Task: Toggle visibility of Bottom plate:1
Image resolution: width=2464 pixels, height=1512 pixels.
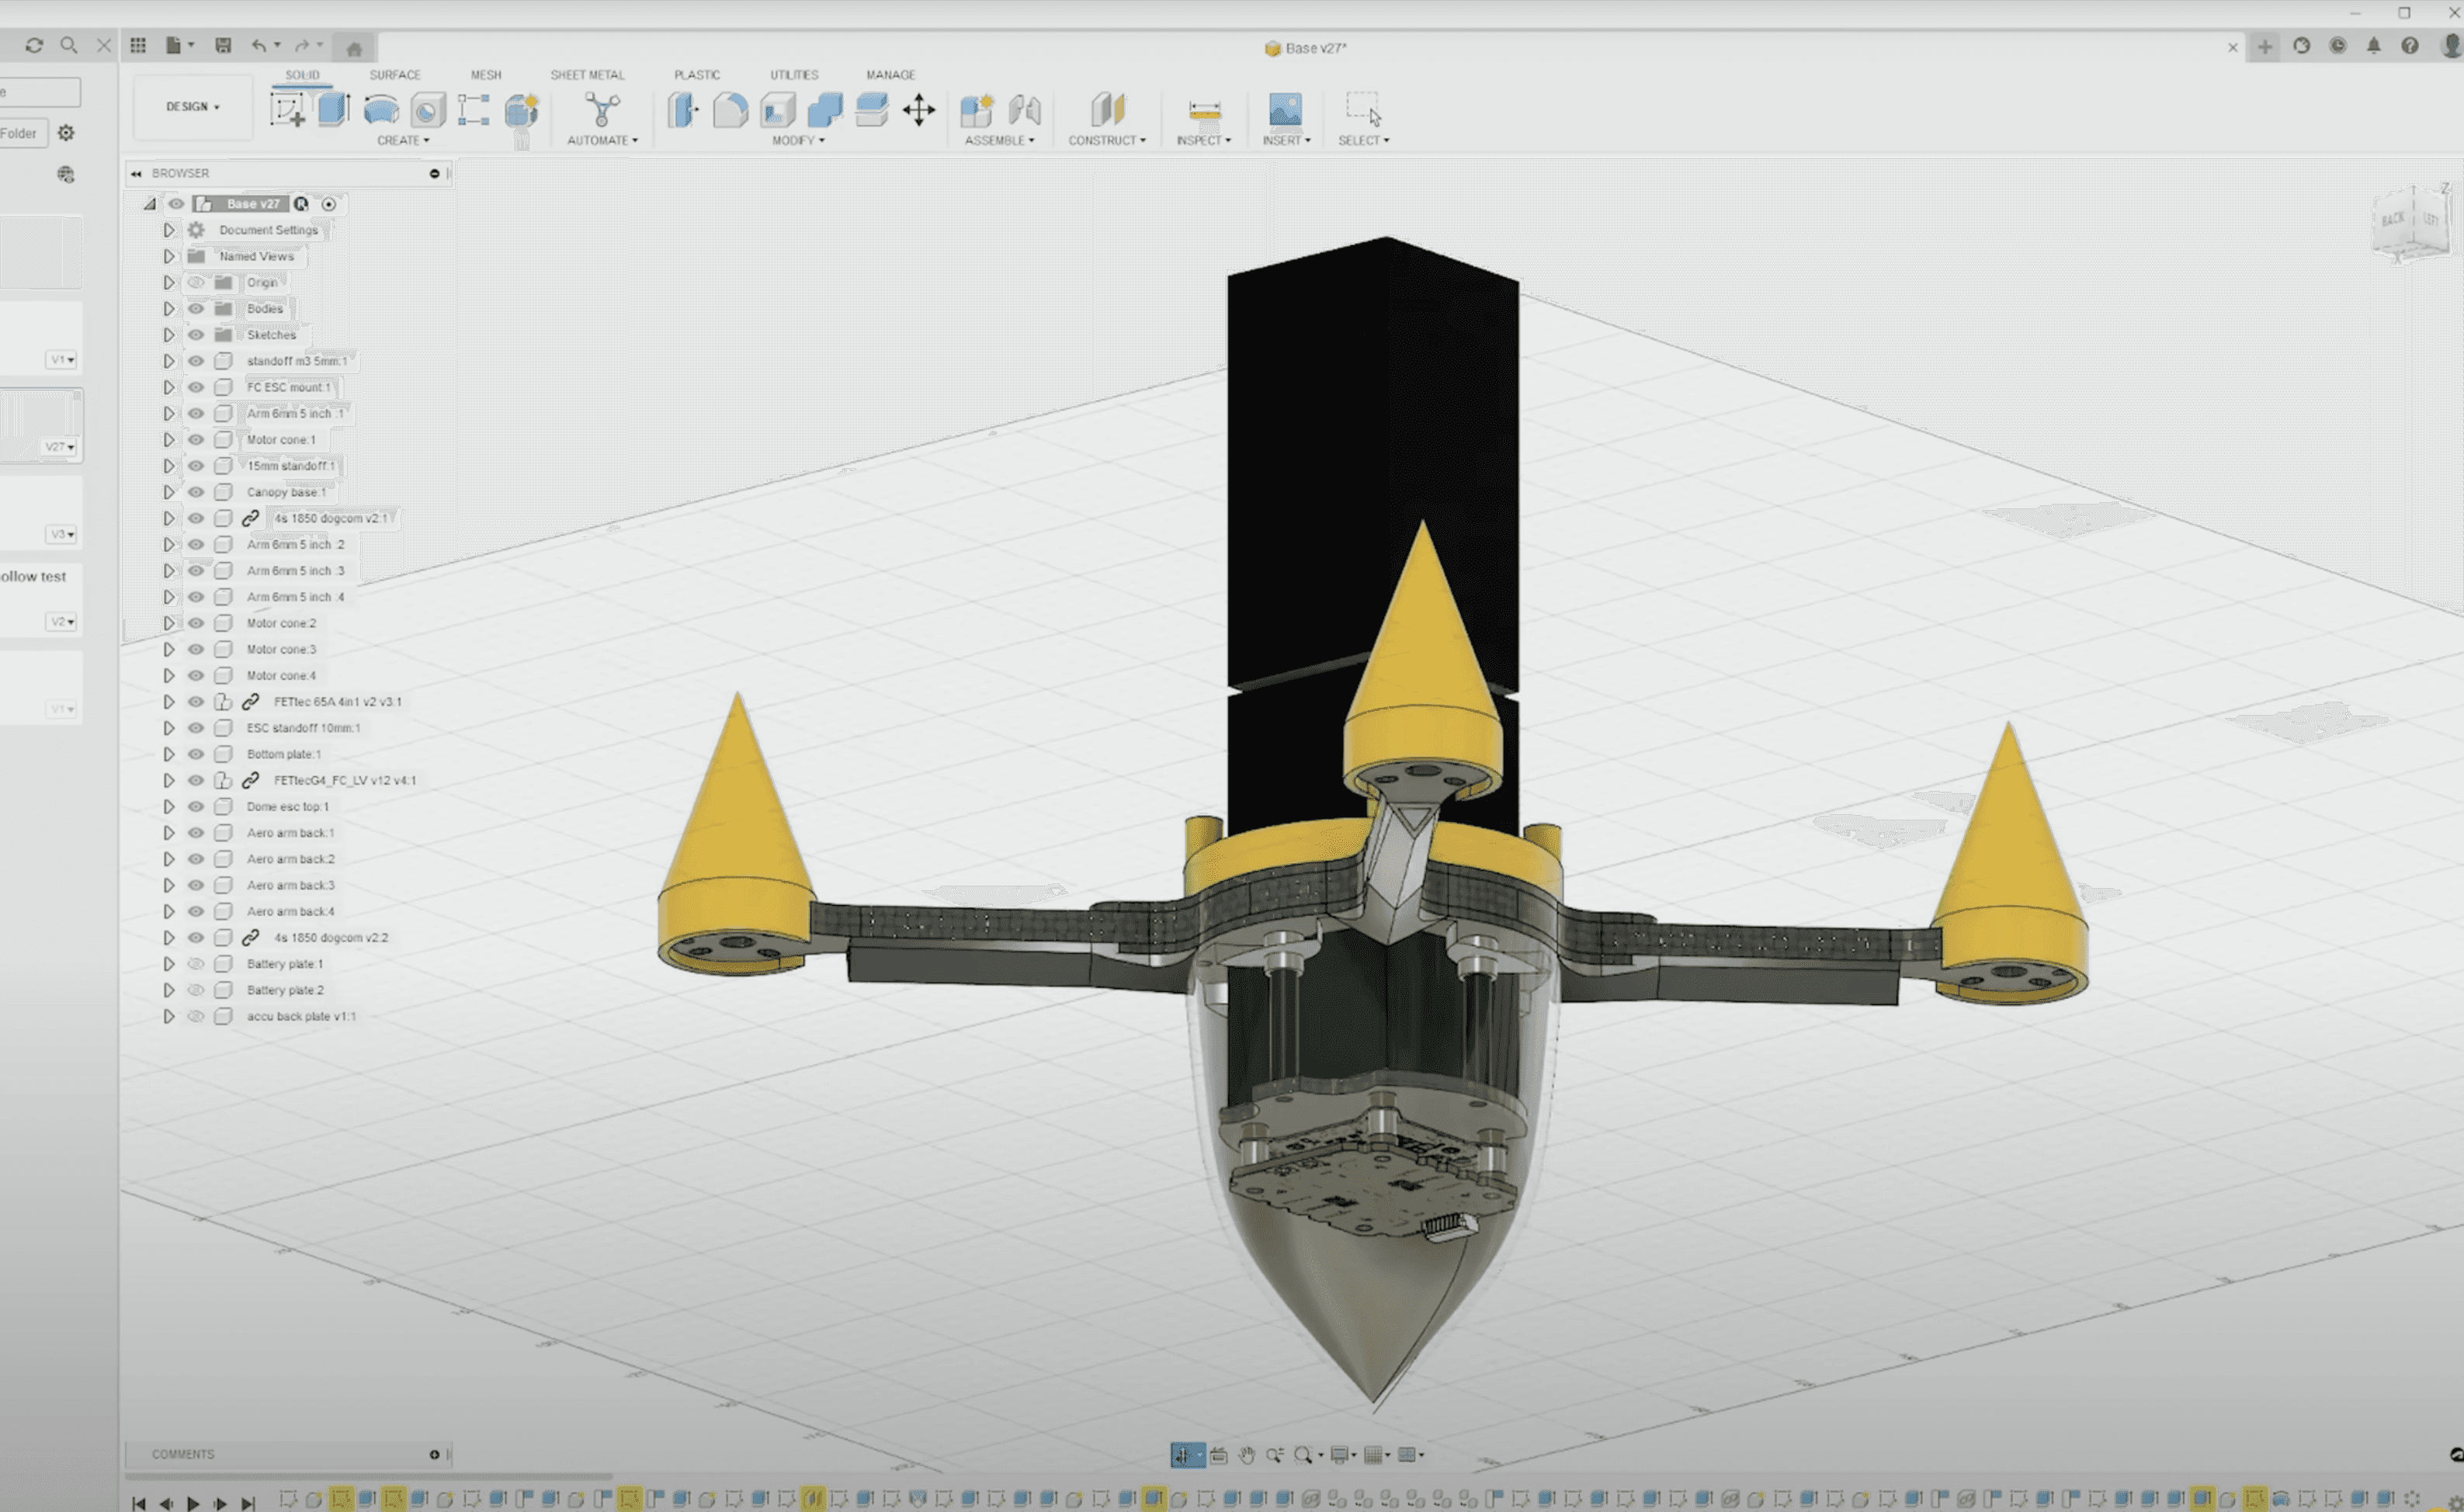Action: tap(196, 754)
